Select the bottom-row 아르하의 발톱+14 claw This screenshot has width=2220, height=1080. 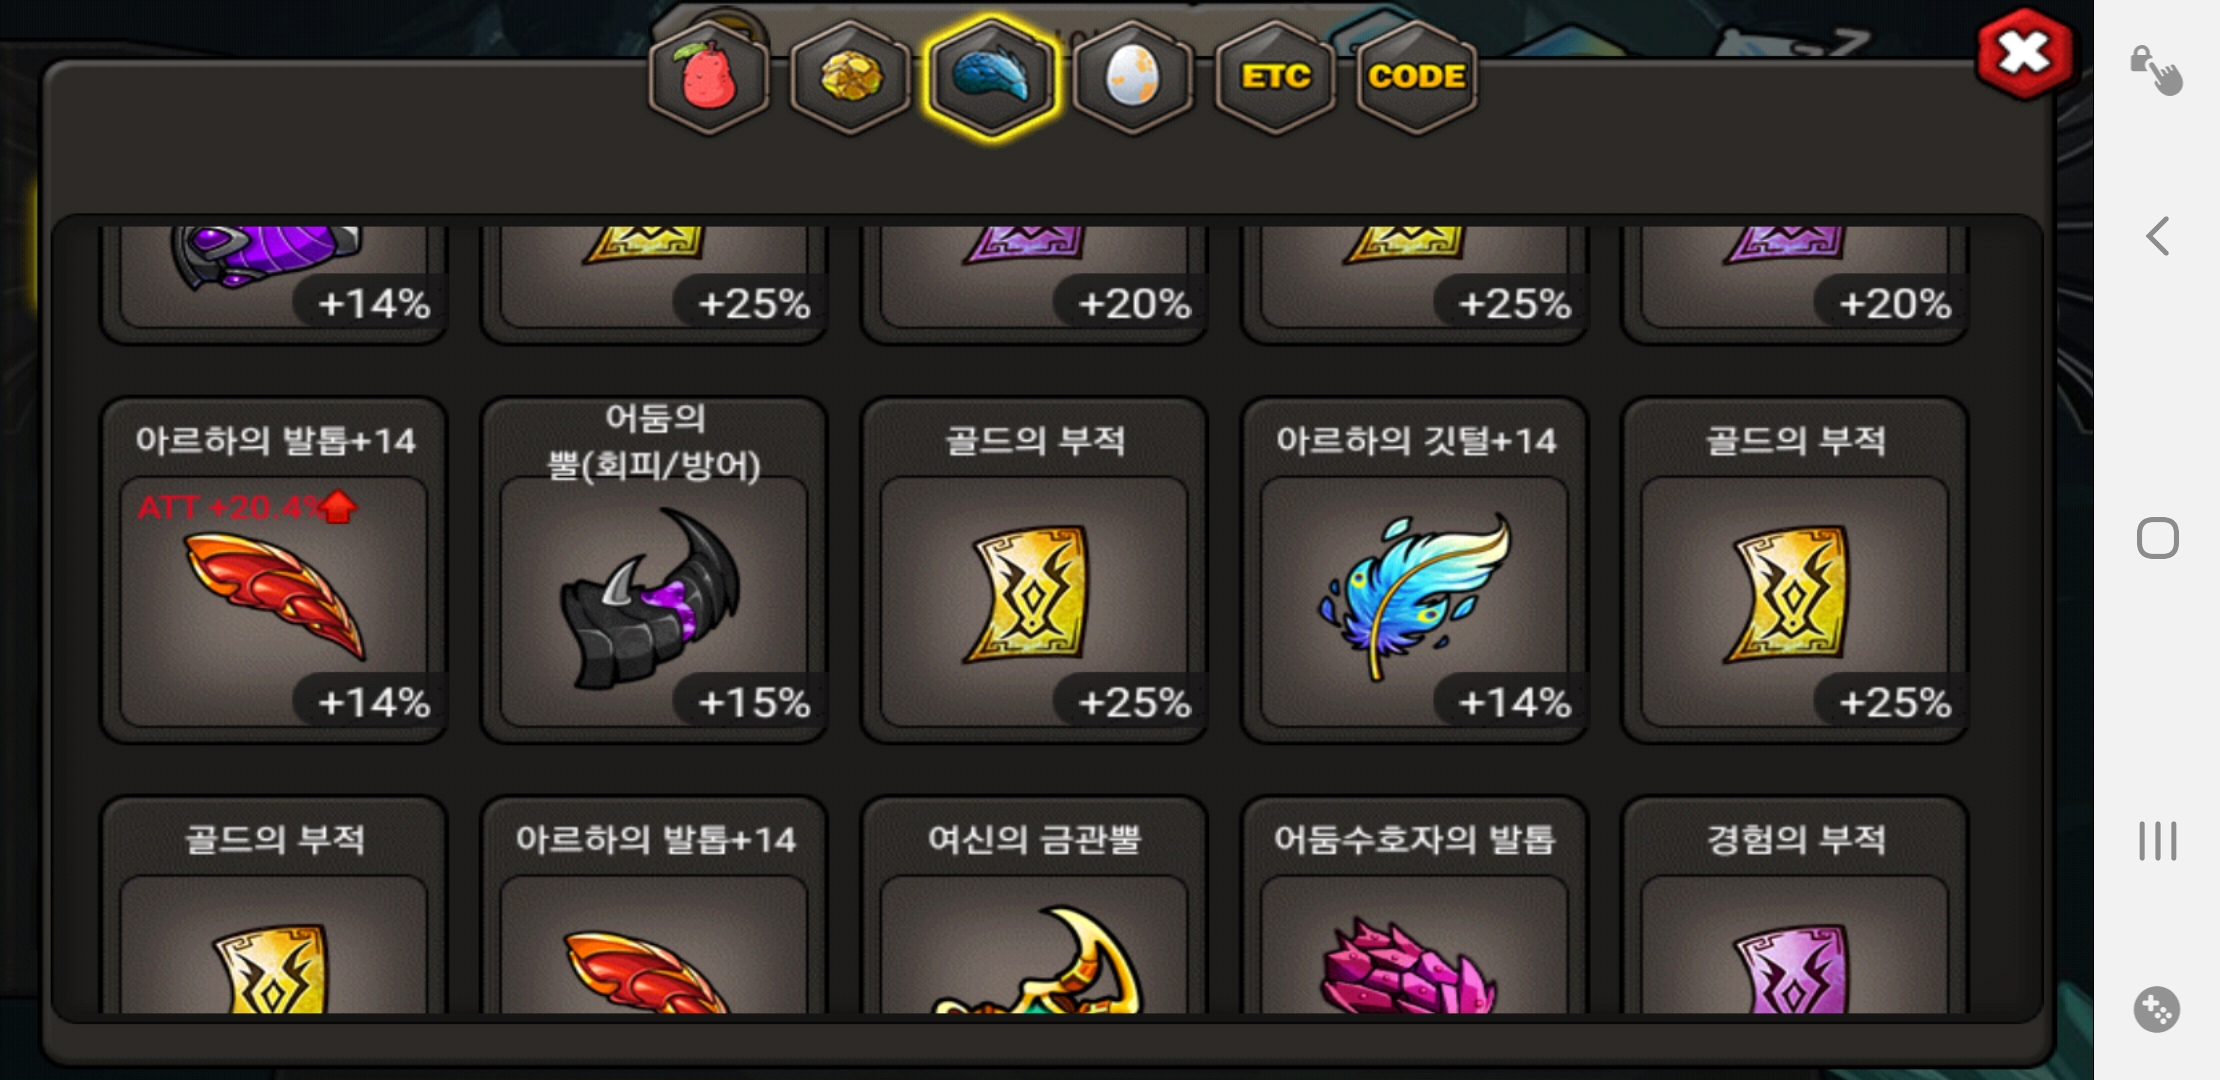(654, 905)
